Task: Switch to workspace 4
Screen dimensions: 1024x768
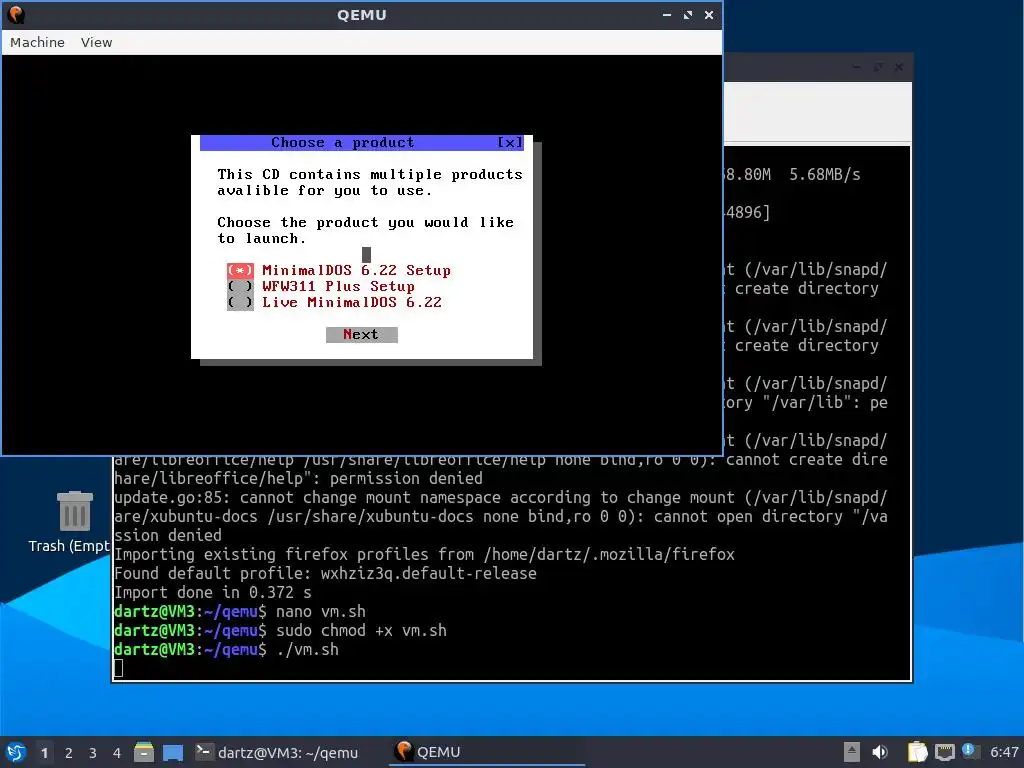Action: [x=116, y=753]
